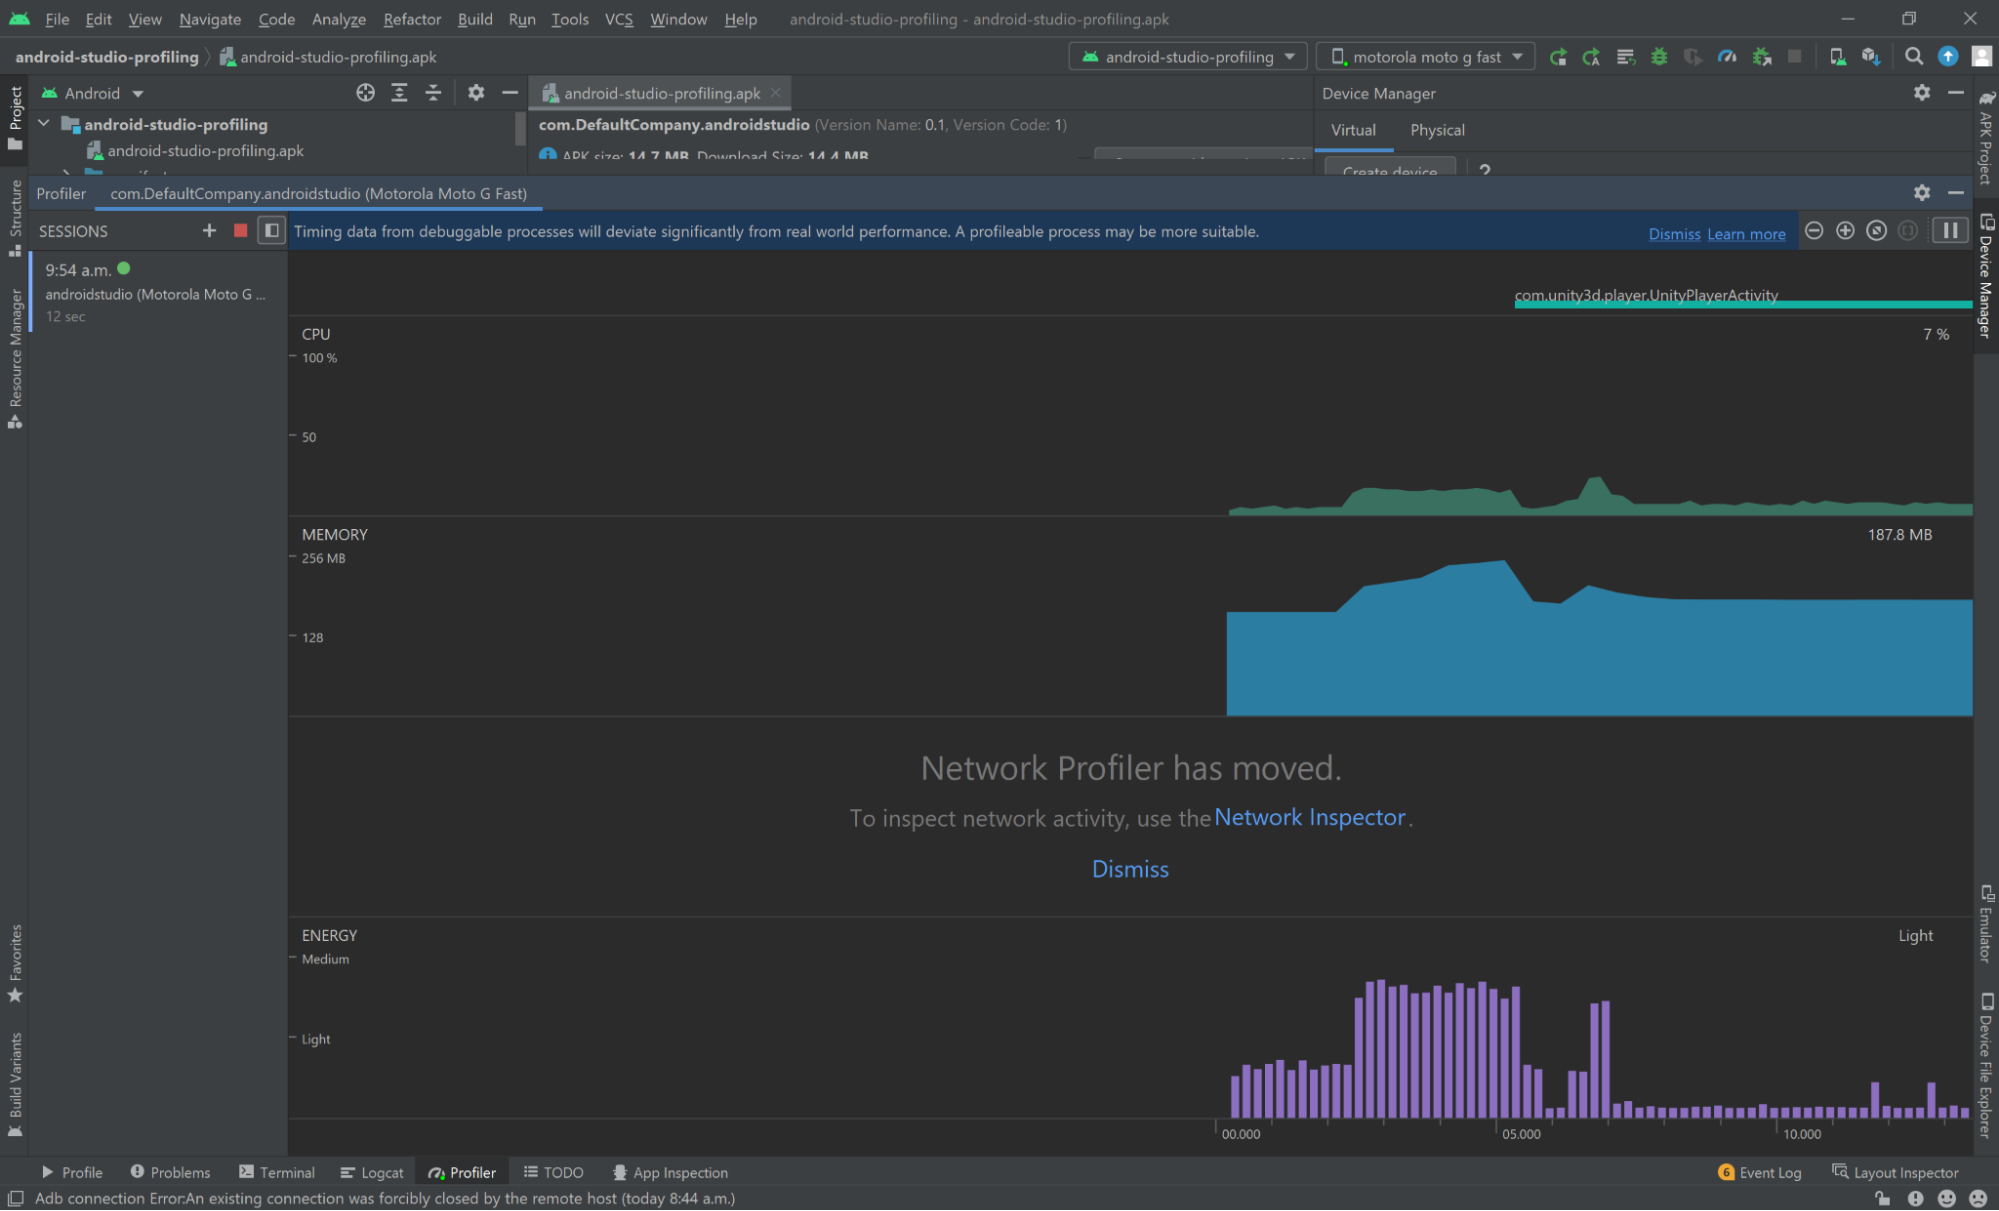Zoom in on the profiler timeline
The height and width of the screenshot is (1211, 1999).
point(1845,231)
